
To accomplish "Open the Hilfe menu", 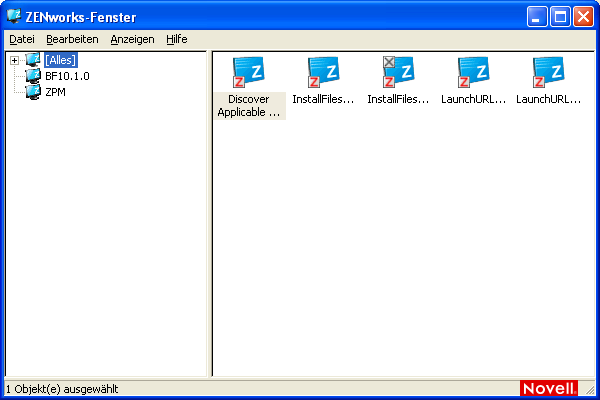I will point(177,39).
